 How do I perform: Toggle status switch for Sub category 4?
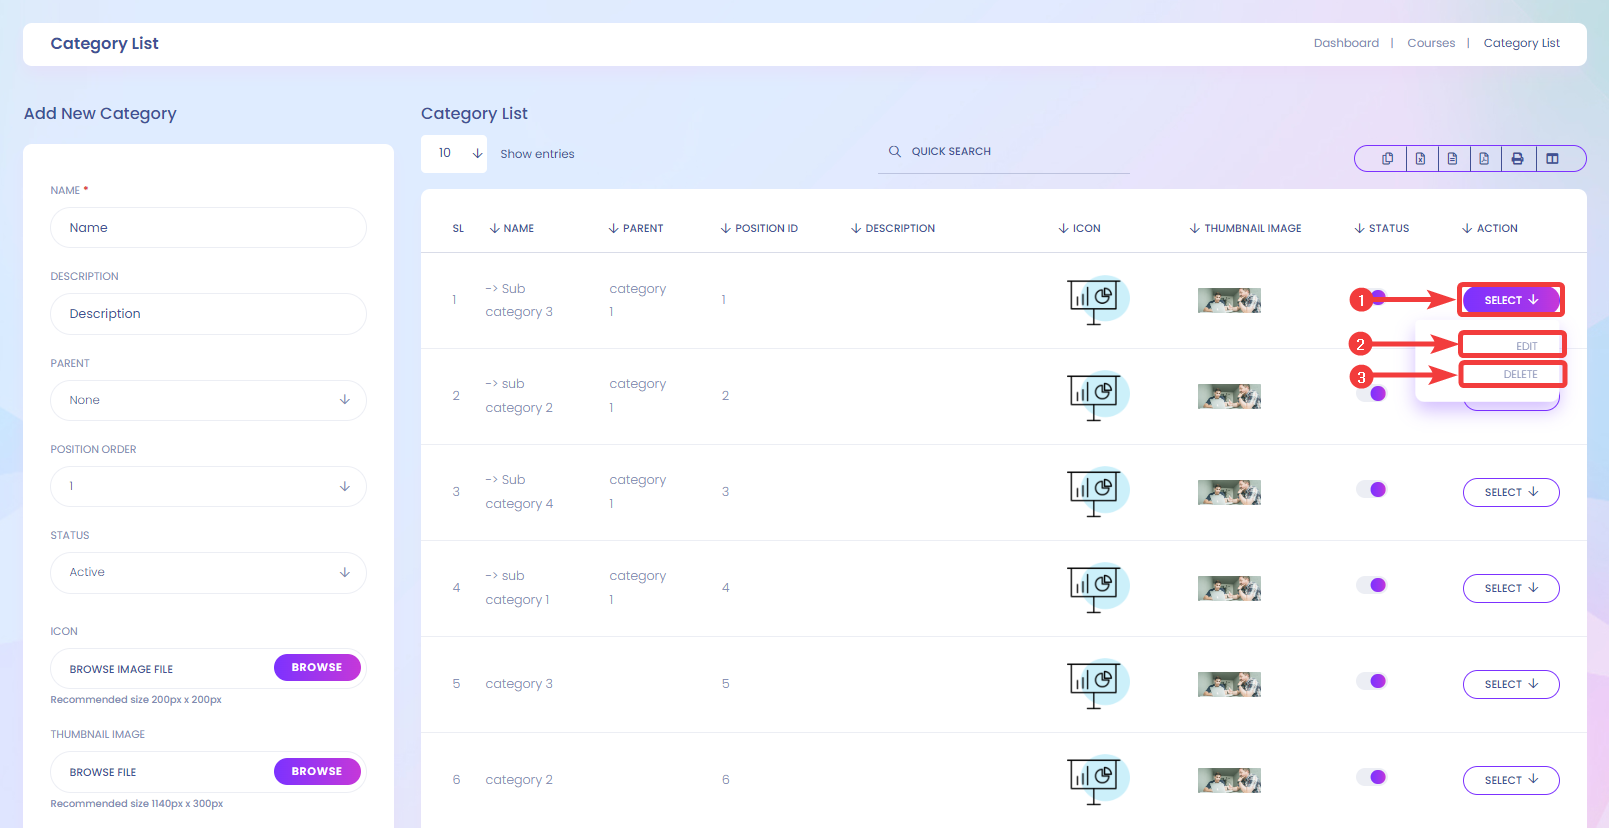coord(1372,489)
